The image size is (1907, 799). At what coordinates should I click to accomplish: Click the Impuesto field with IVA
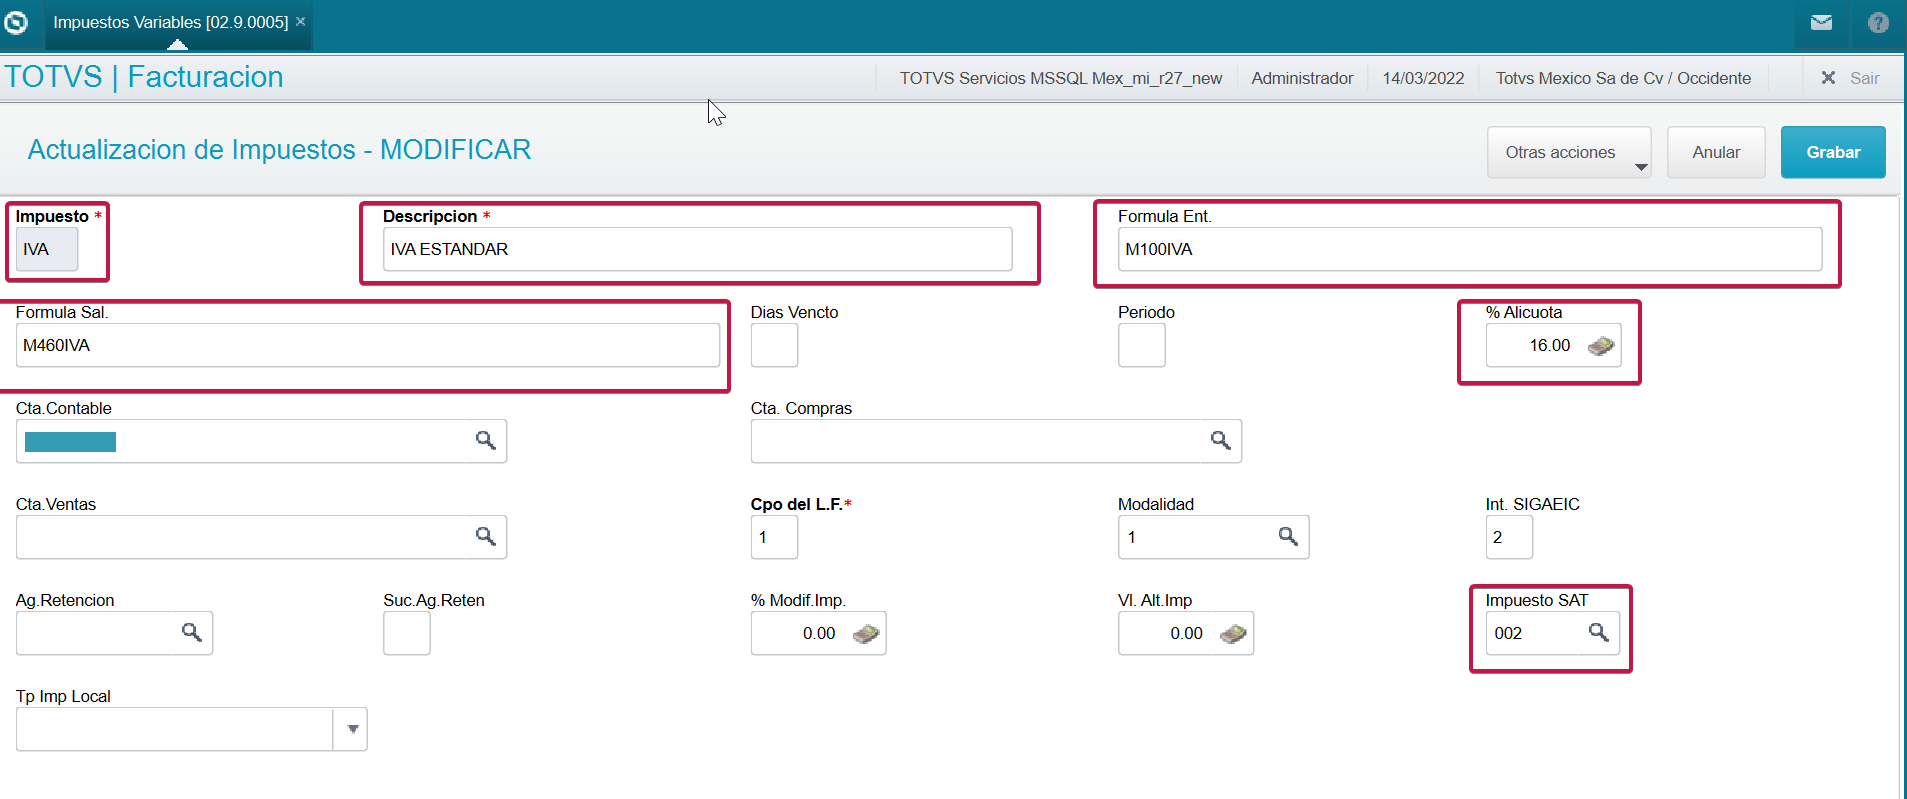point(47,249)
